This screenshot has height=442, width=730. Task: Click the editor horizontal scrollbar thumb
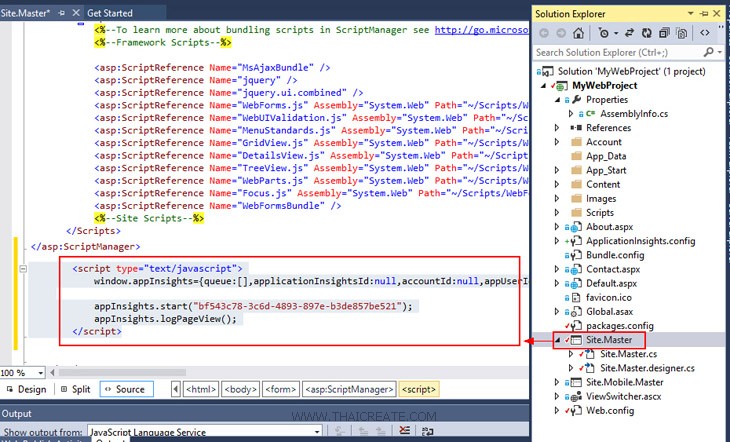(122, 373)
